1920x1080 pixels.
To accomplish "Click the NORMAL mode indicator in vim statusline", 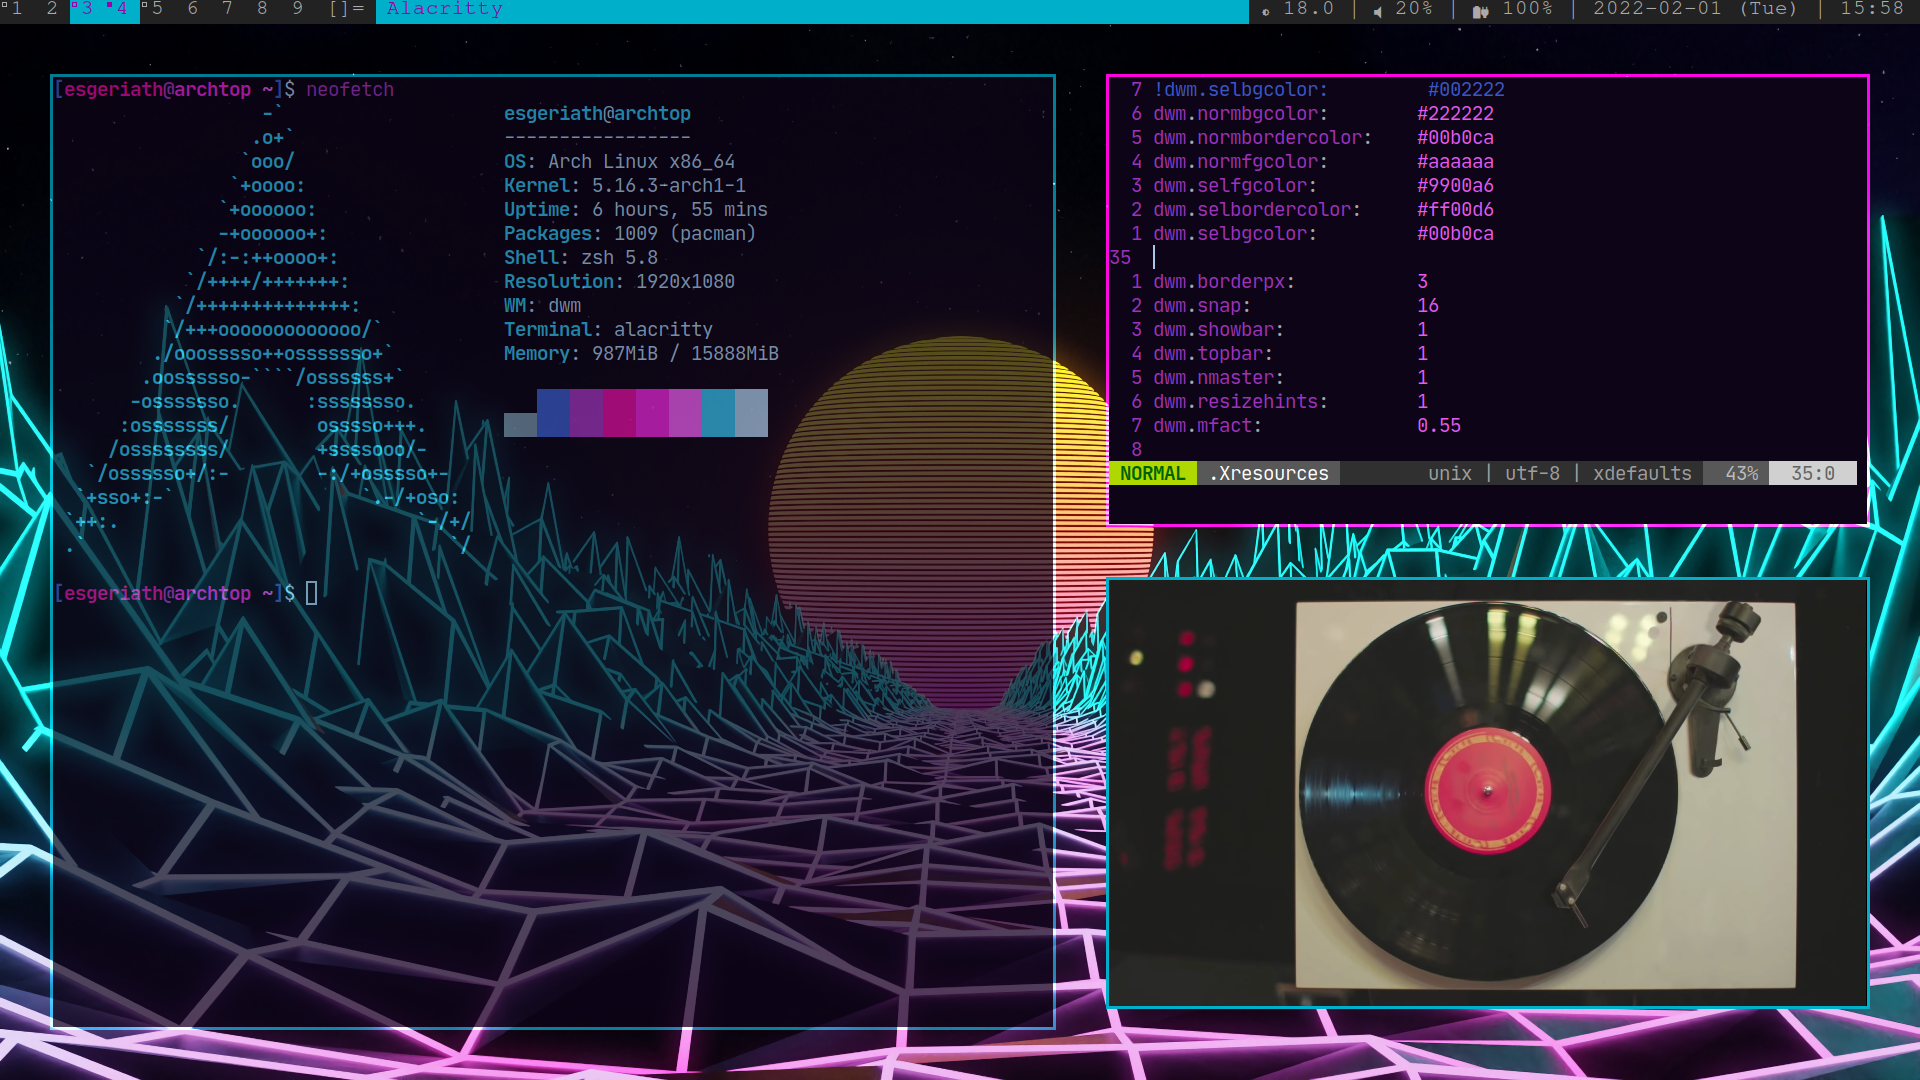I will pos(1152,474).
